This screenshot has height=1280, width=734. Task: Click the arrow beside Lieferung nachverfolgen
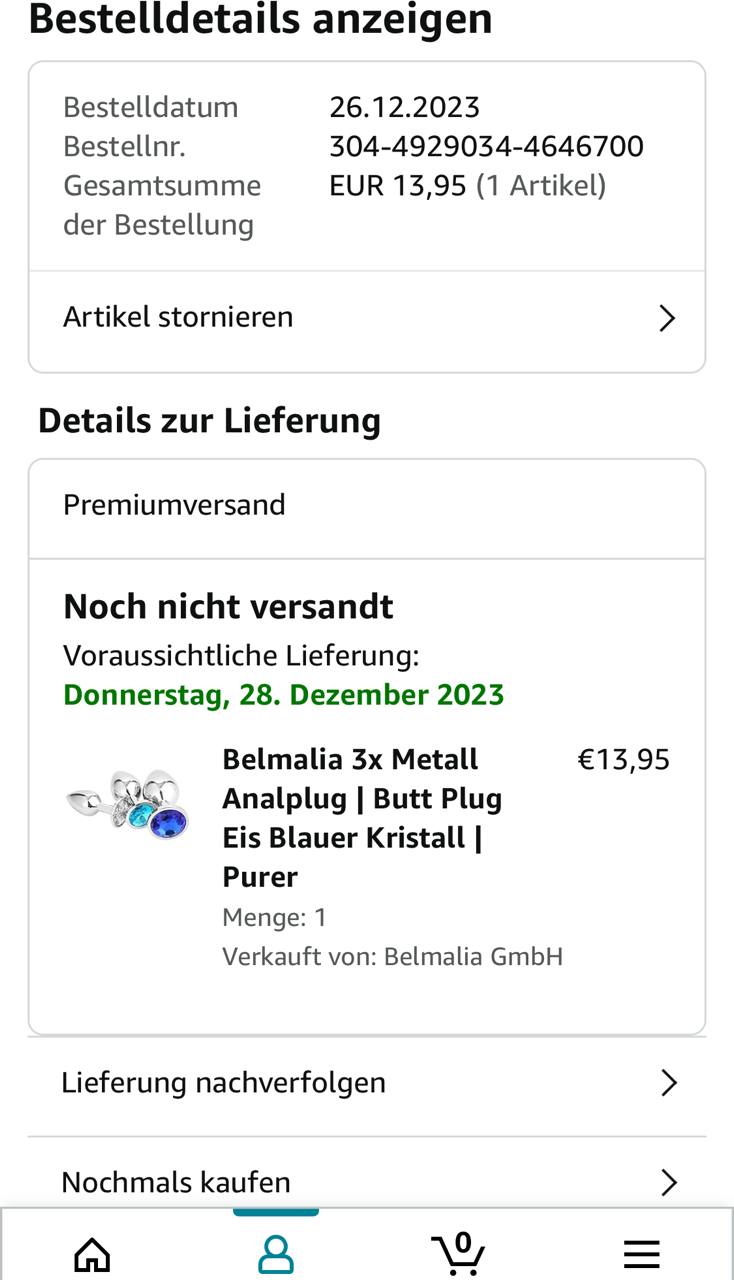click(x=669, y=1082)
